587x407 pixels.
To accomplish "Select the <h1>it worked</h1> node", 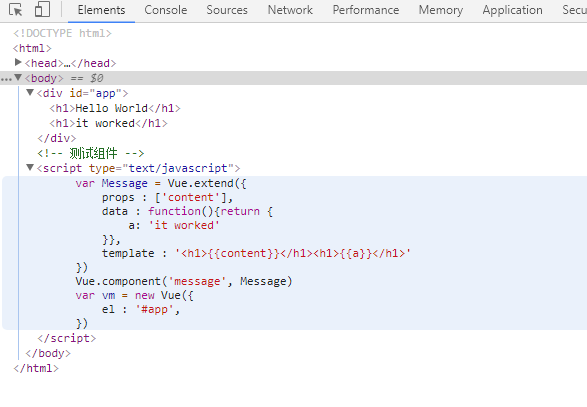I will pos(108,123).
